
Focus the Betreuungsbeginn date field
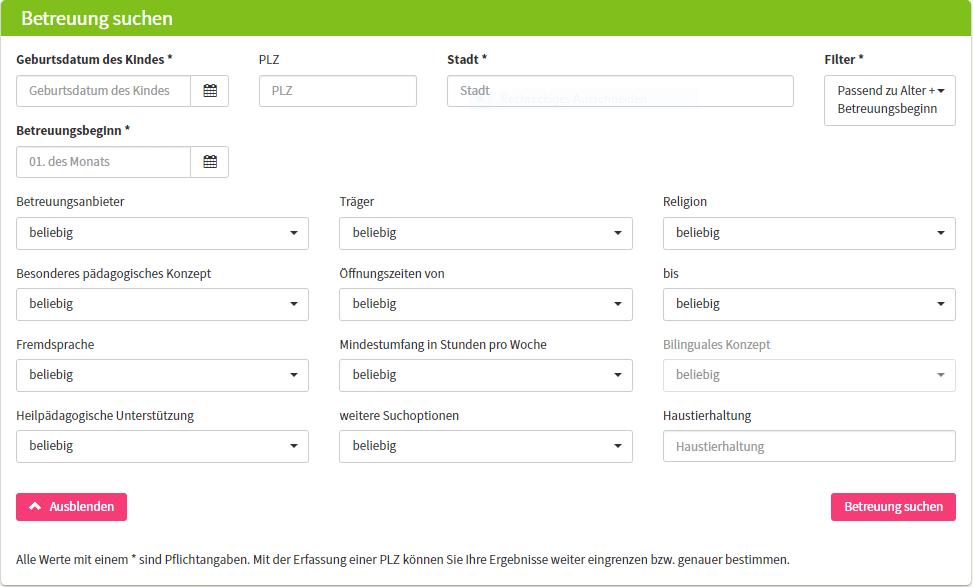point(103,162)
